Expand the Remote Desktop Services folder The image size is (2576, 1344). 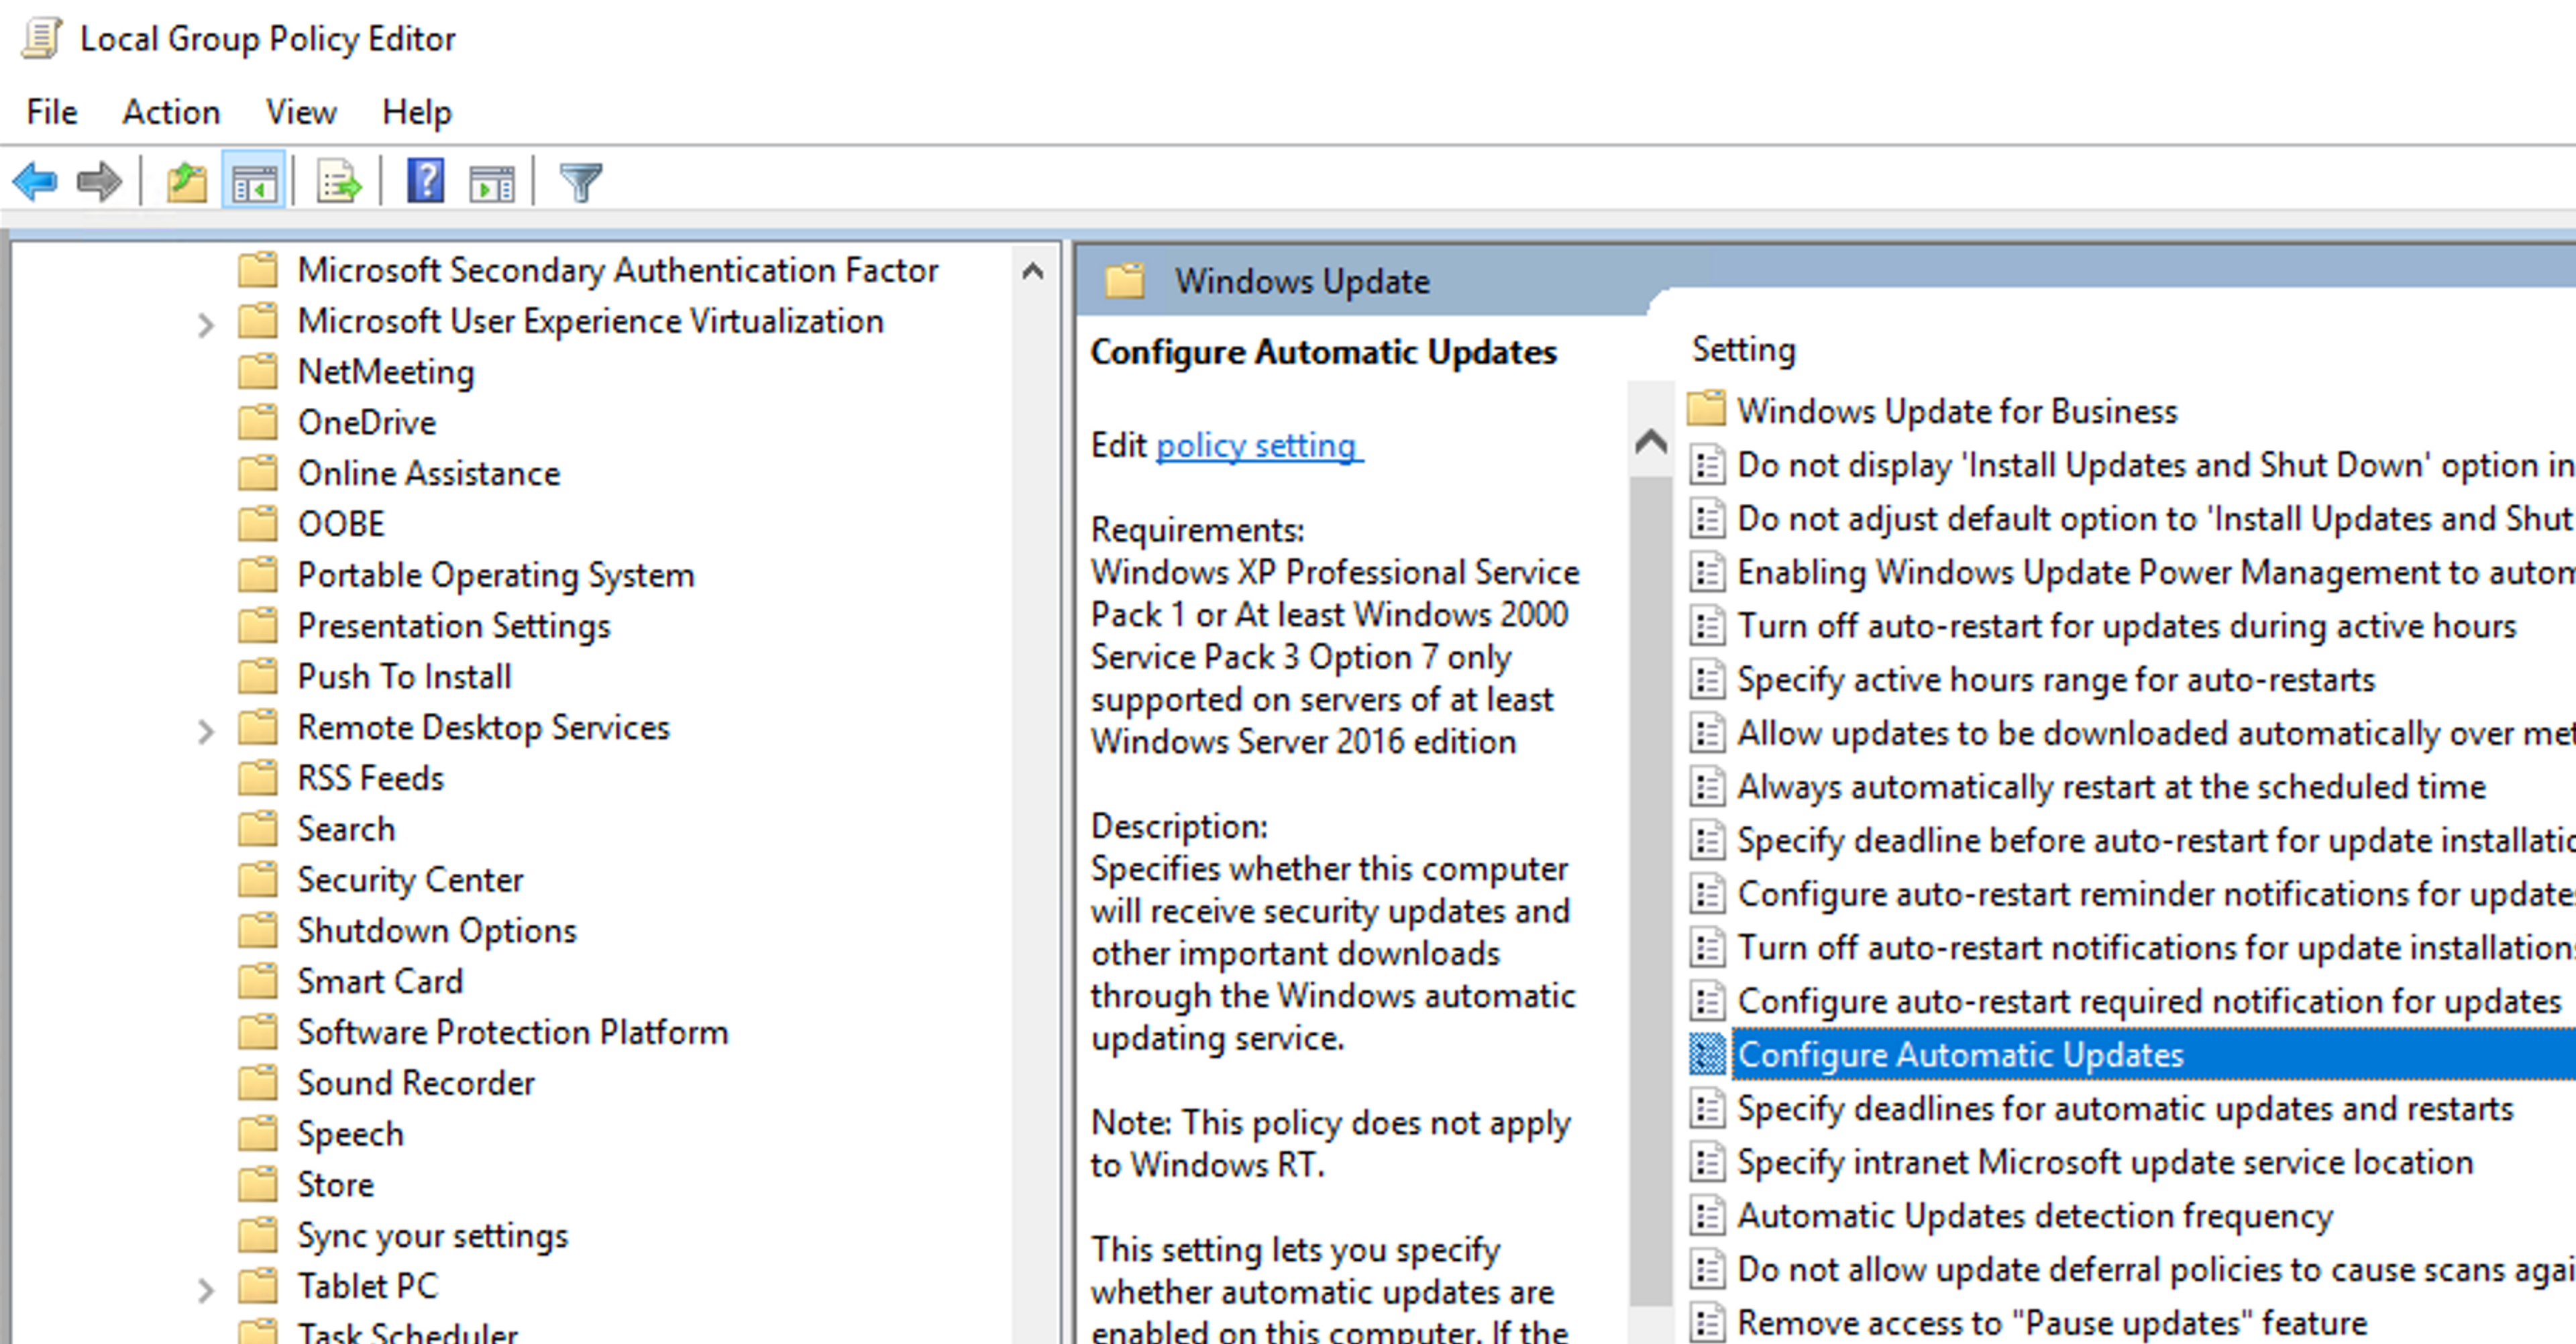[x=205, y=731]
